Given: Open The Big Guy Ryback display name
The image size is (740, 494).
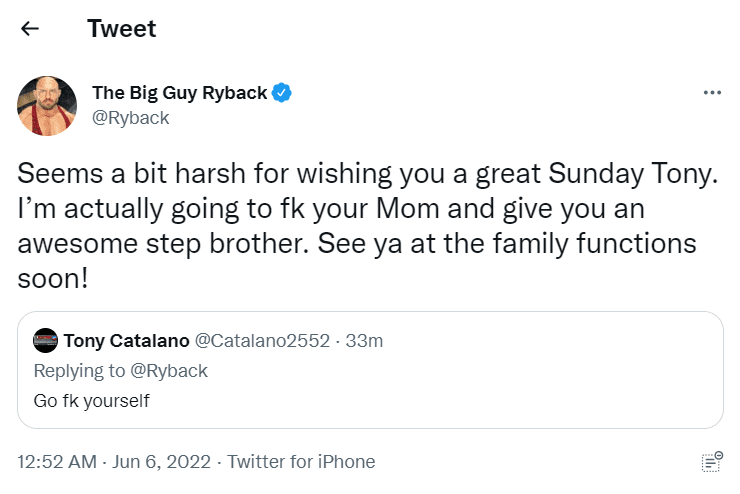Looking at the screenshot, I should point(179,93).
